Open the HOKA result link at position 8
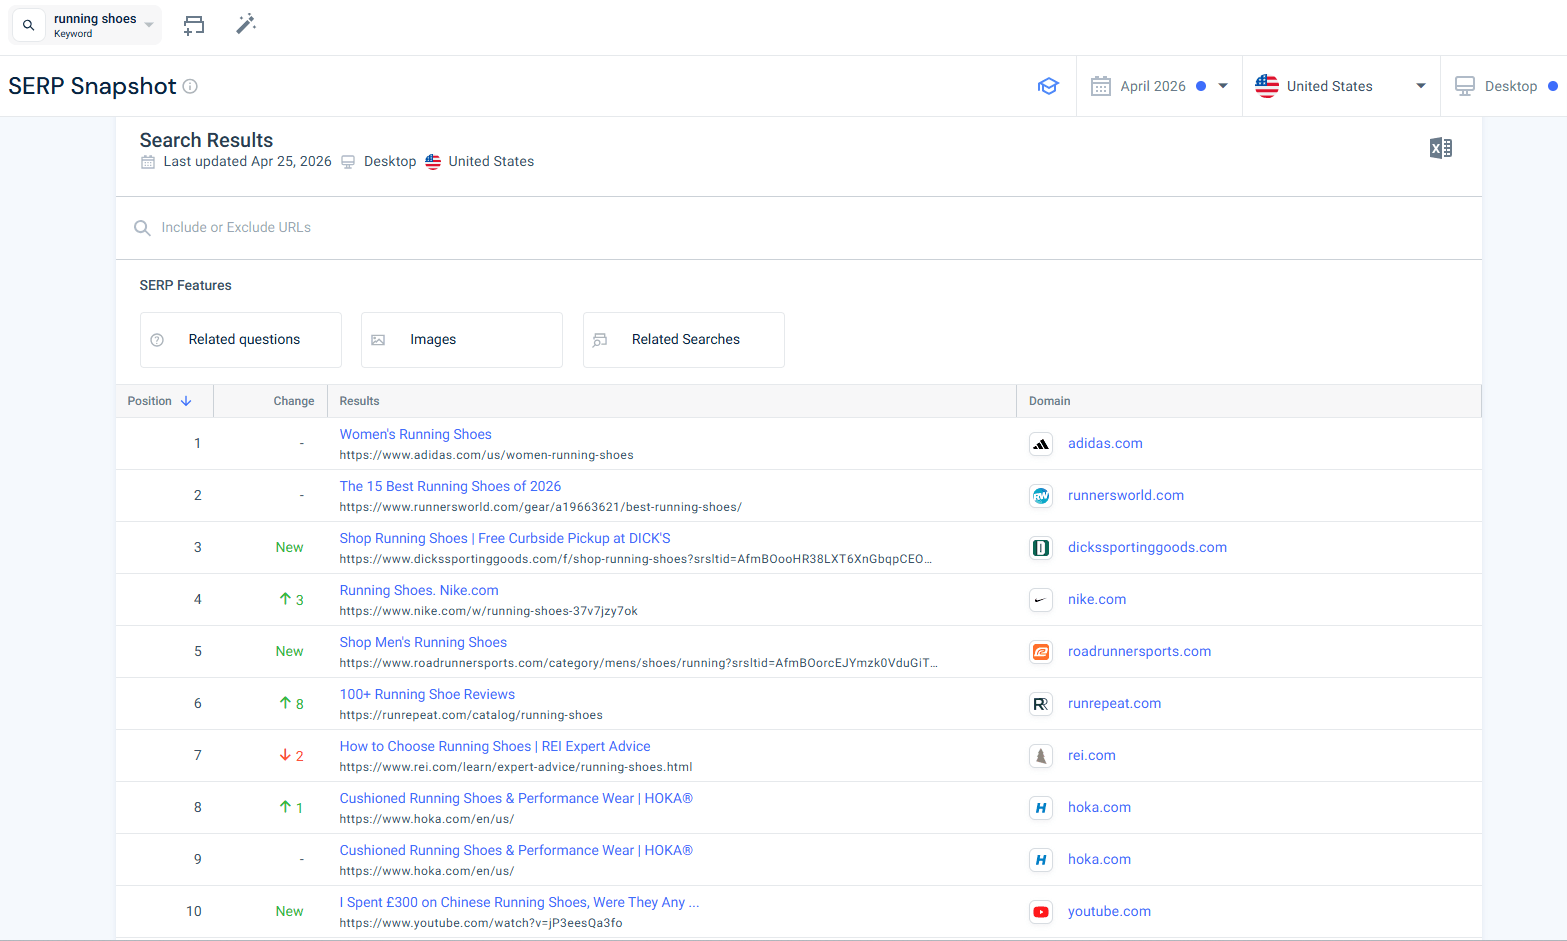This screenshot has width=1567, height=941. 516,798
